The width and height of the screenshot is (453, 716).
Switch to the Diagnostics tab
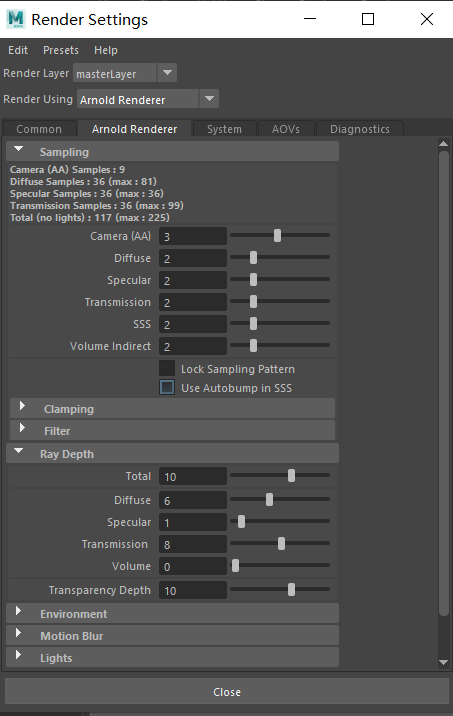(360, 129)
